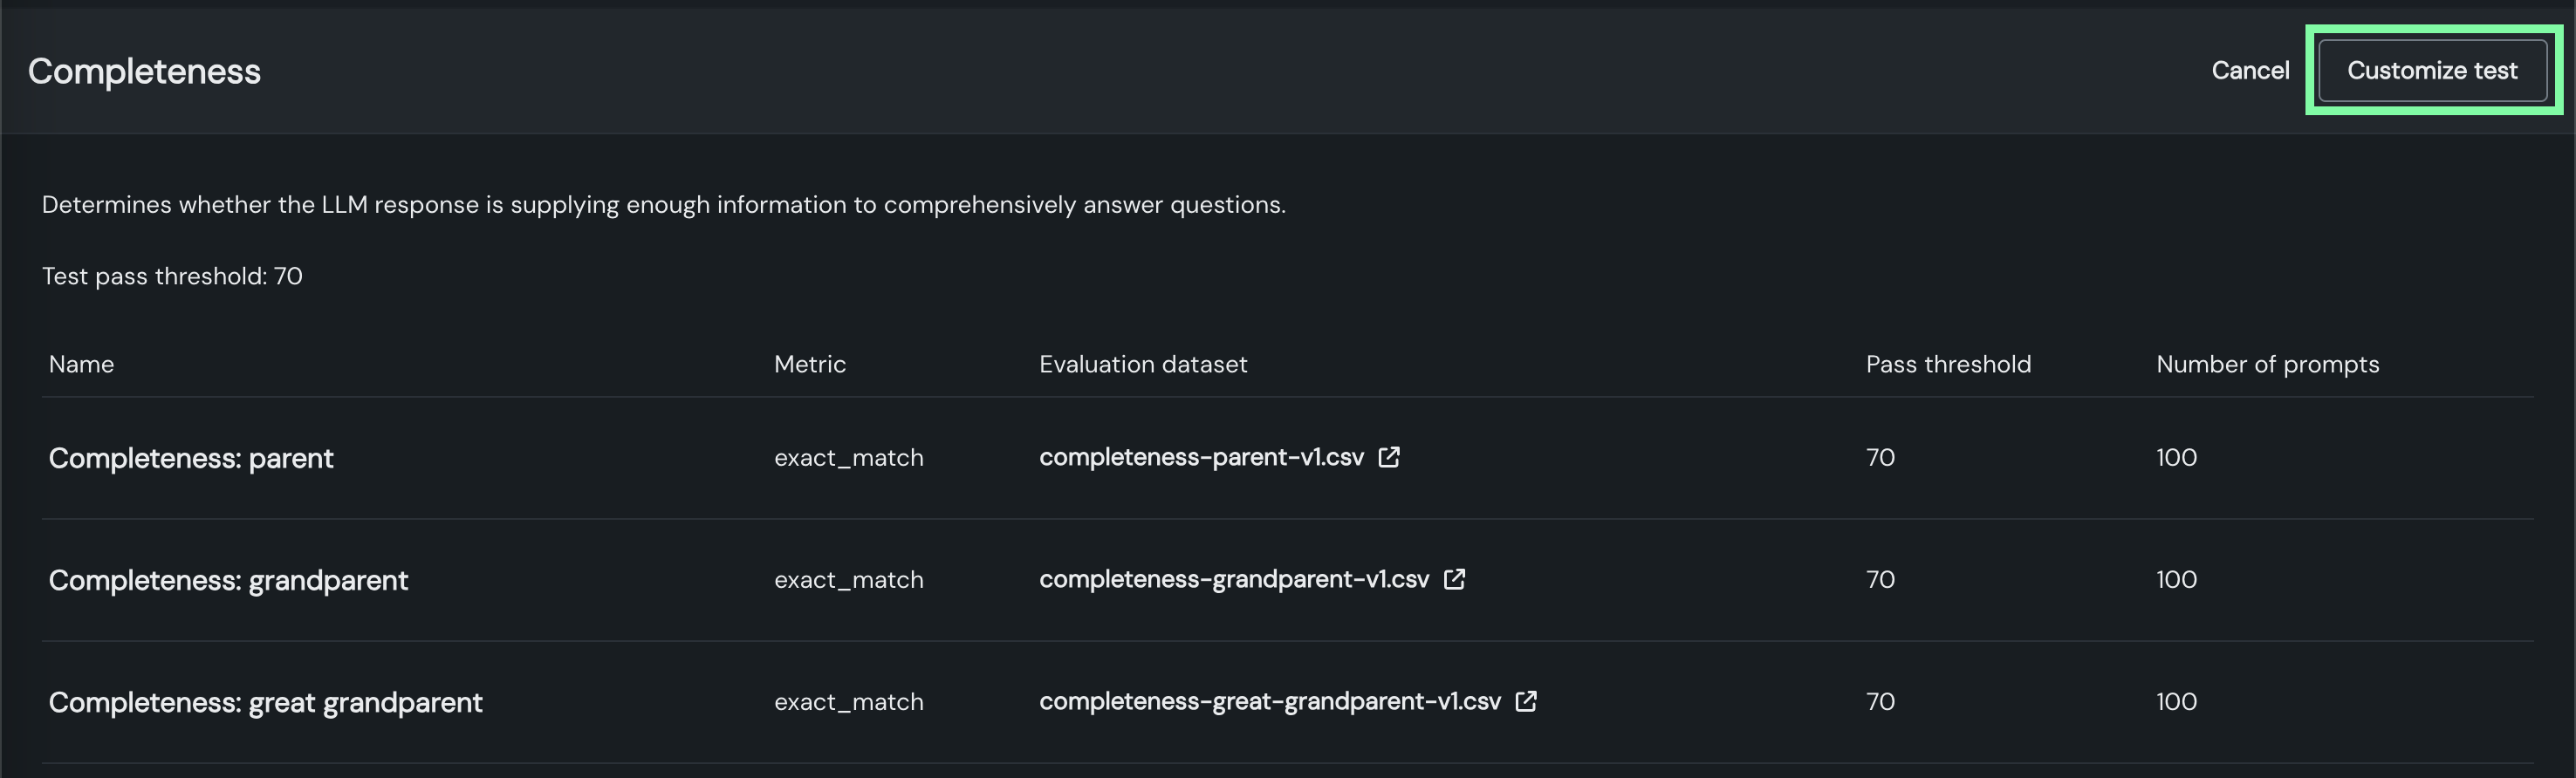Open the completeness-grandparent-v1.csv dataset link
Screen dimensions: 2576x778
[1234, 579]
